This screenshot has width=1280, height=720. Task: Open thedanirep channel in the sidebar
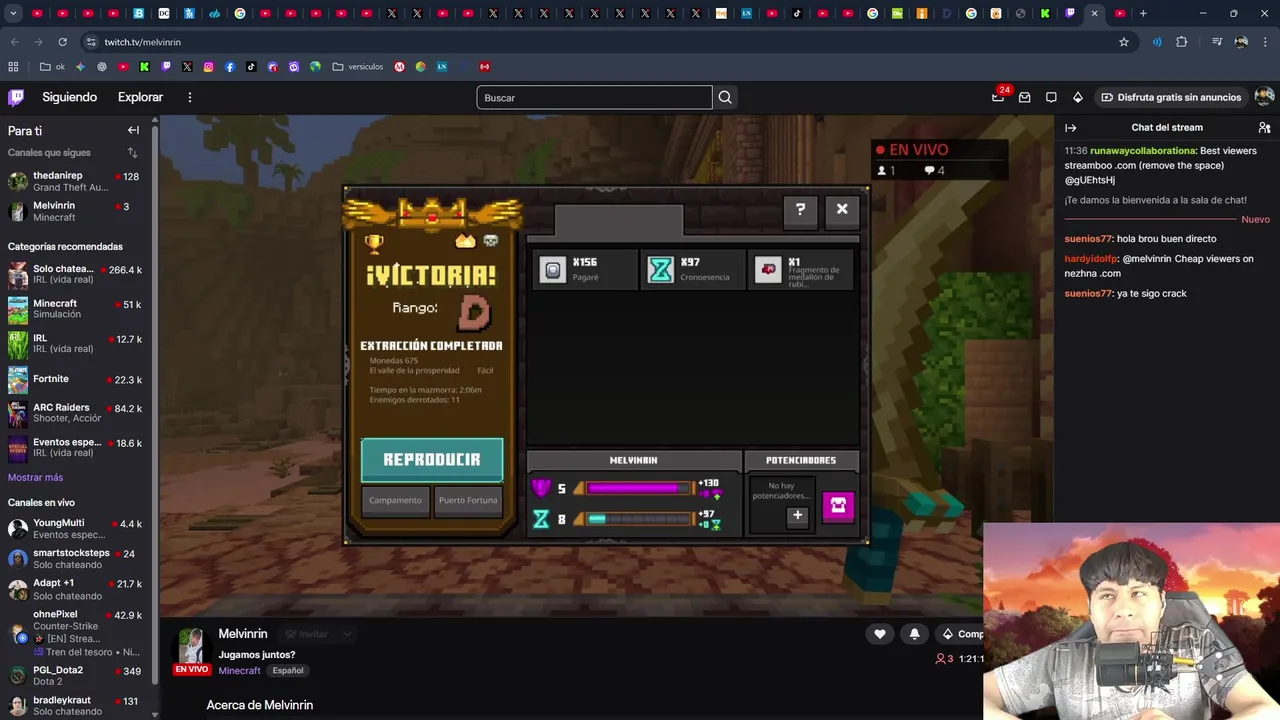(76, 181)
